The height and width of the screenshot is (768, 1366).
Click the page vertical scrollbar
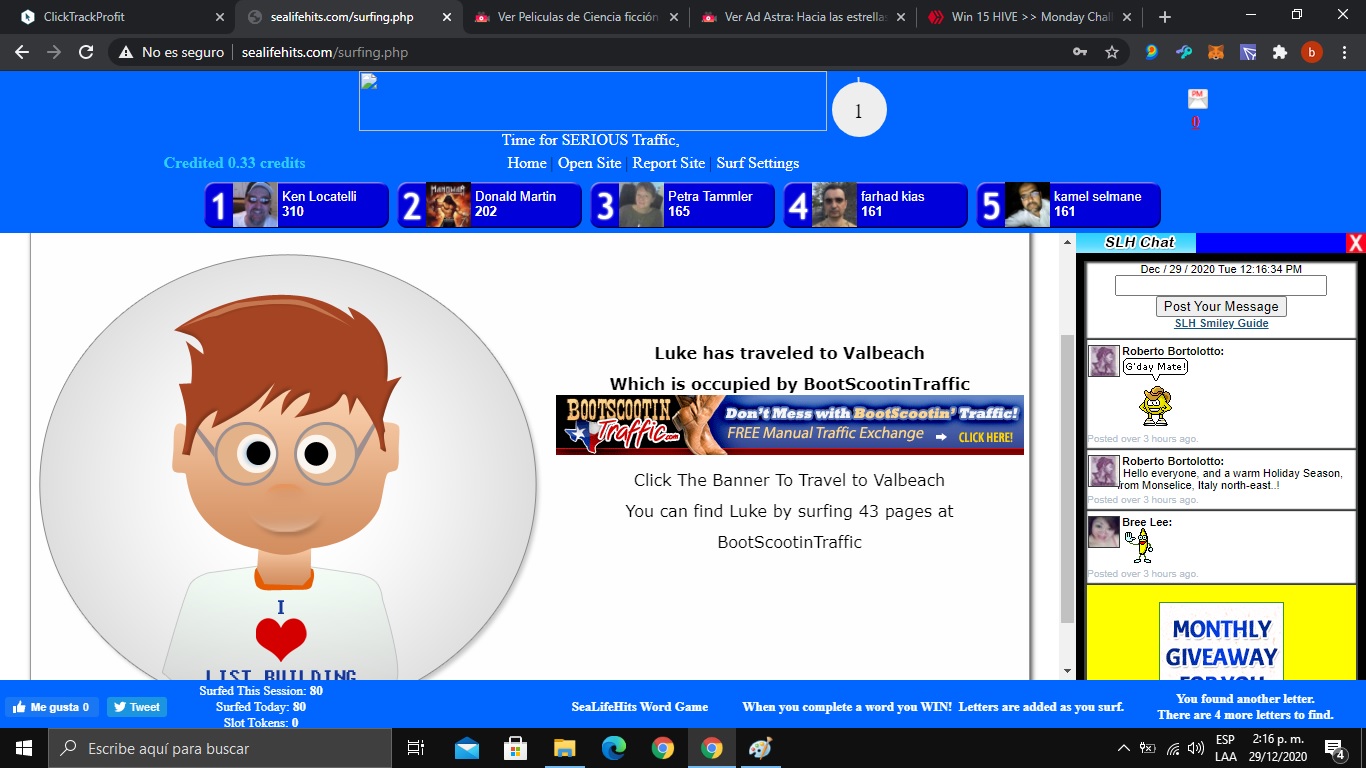pos(1067,478)
